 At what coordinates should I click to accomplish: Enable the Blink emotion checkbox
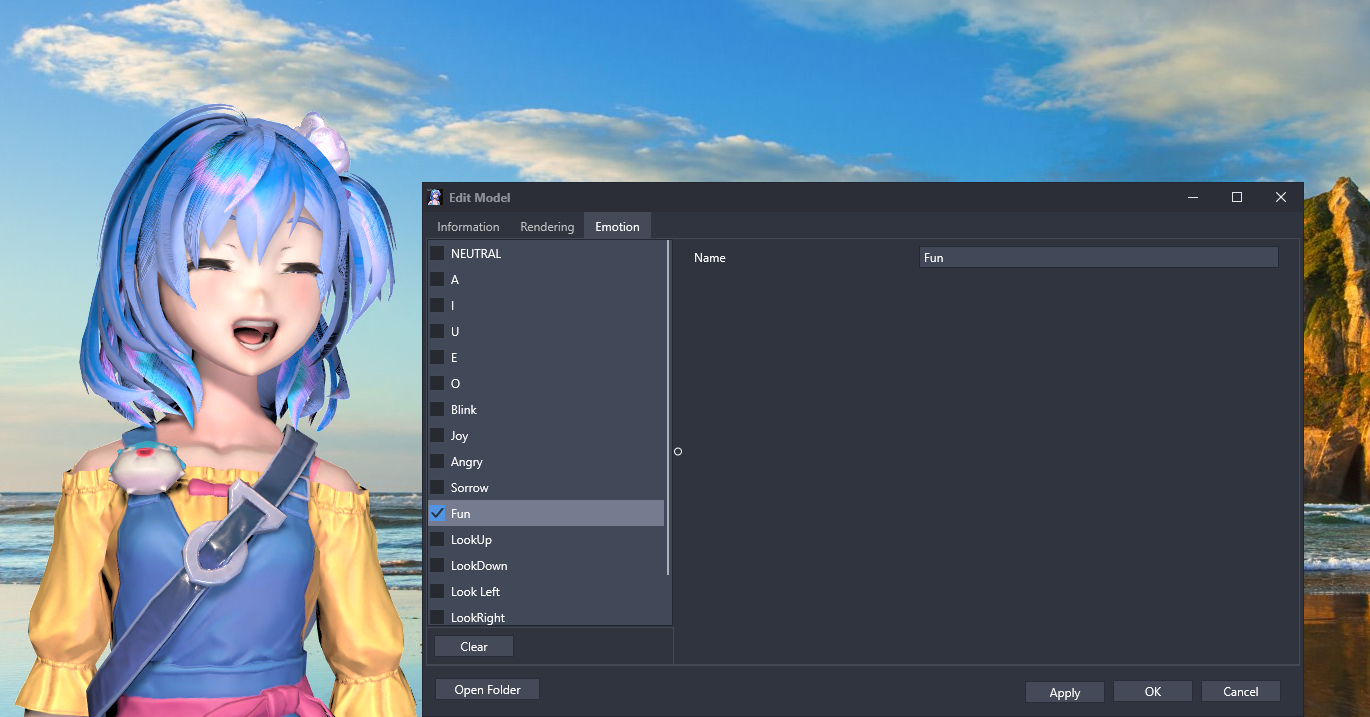[437, 410]
